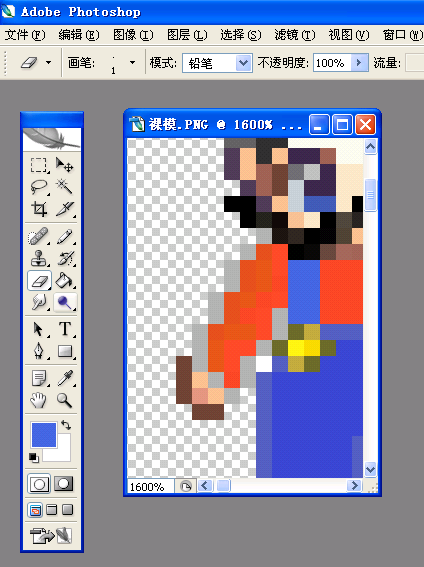Viewport: 424px width, 567px height.
Task: Select the Zoom magnifier tool
Action: [x=64, y=400]
